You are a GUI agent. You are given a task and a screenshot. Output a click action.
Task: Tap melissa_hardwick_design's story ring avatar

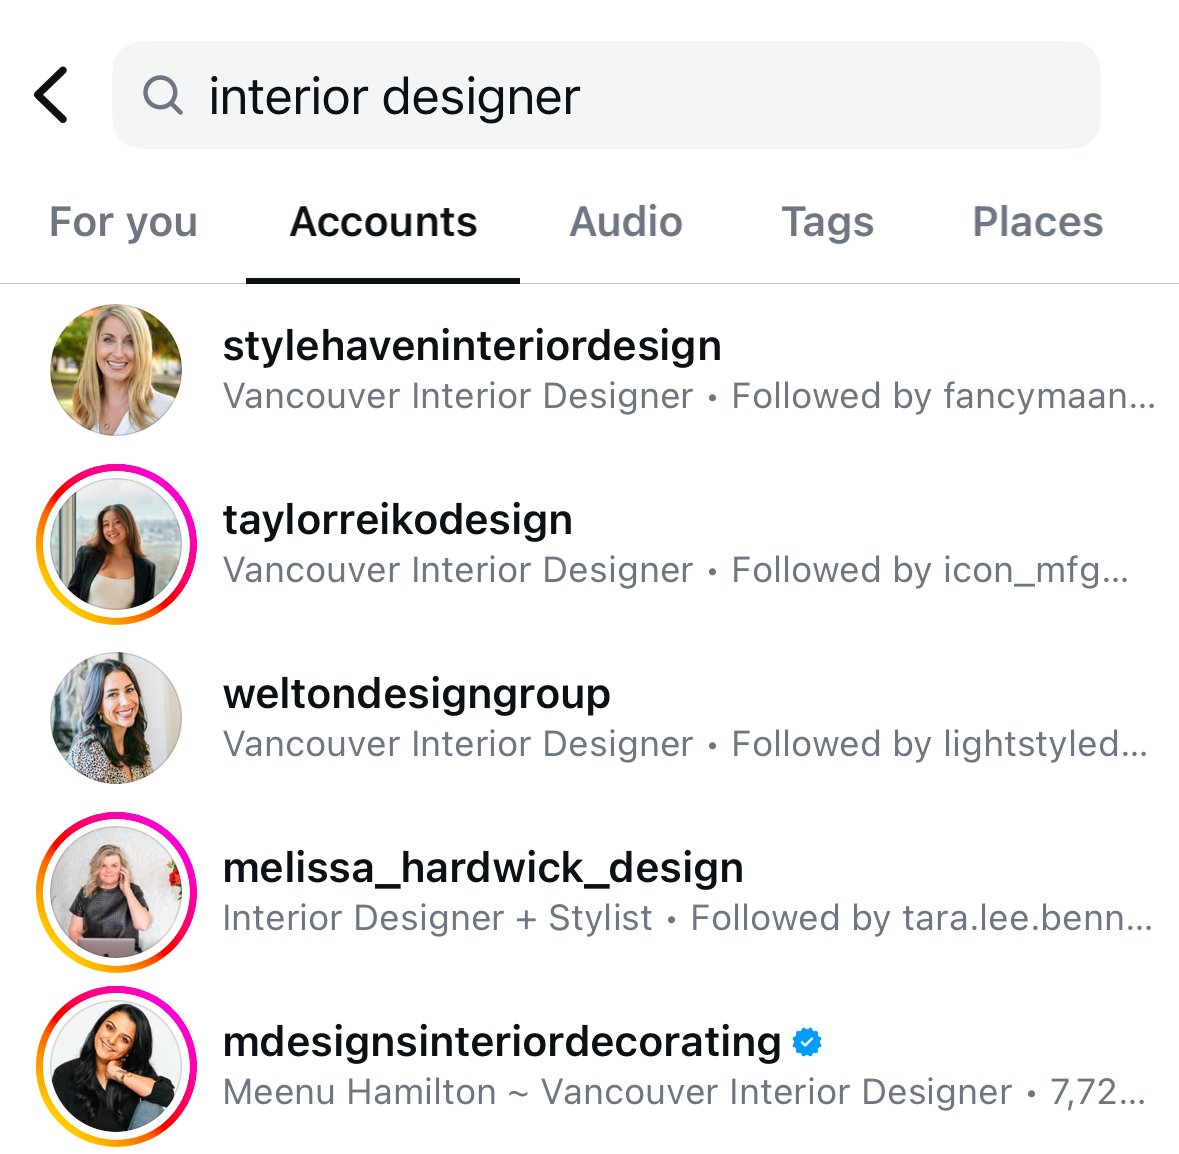[x=115, y=891]
